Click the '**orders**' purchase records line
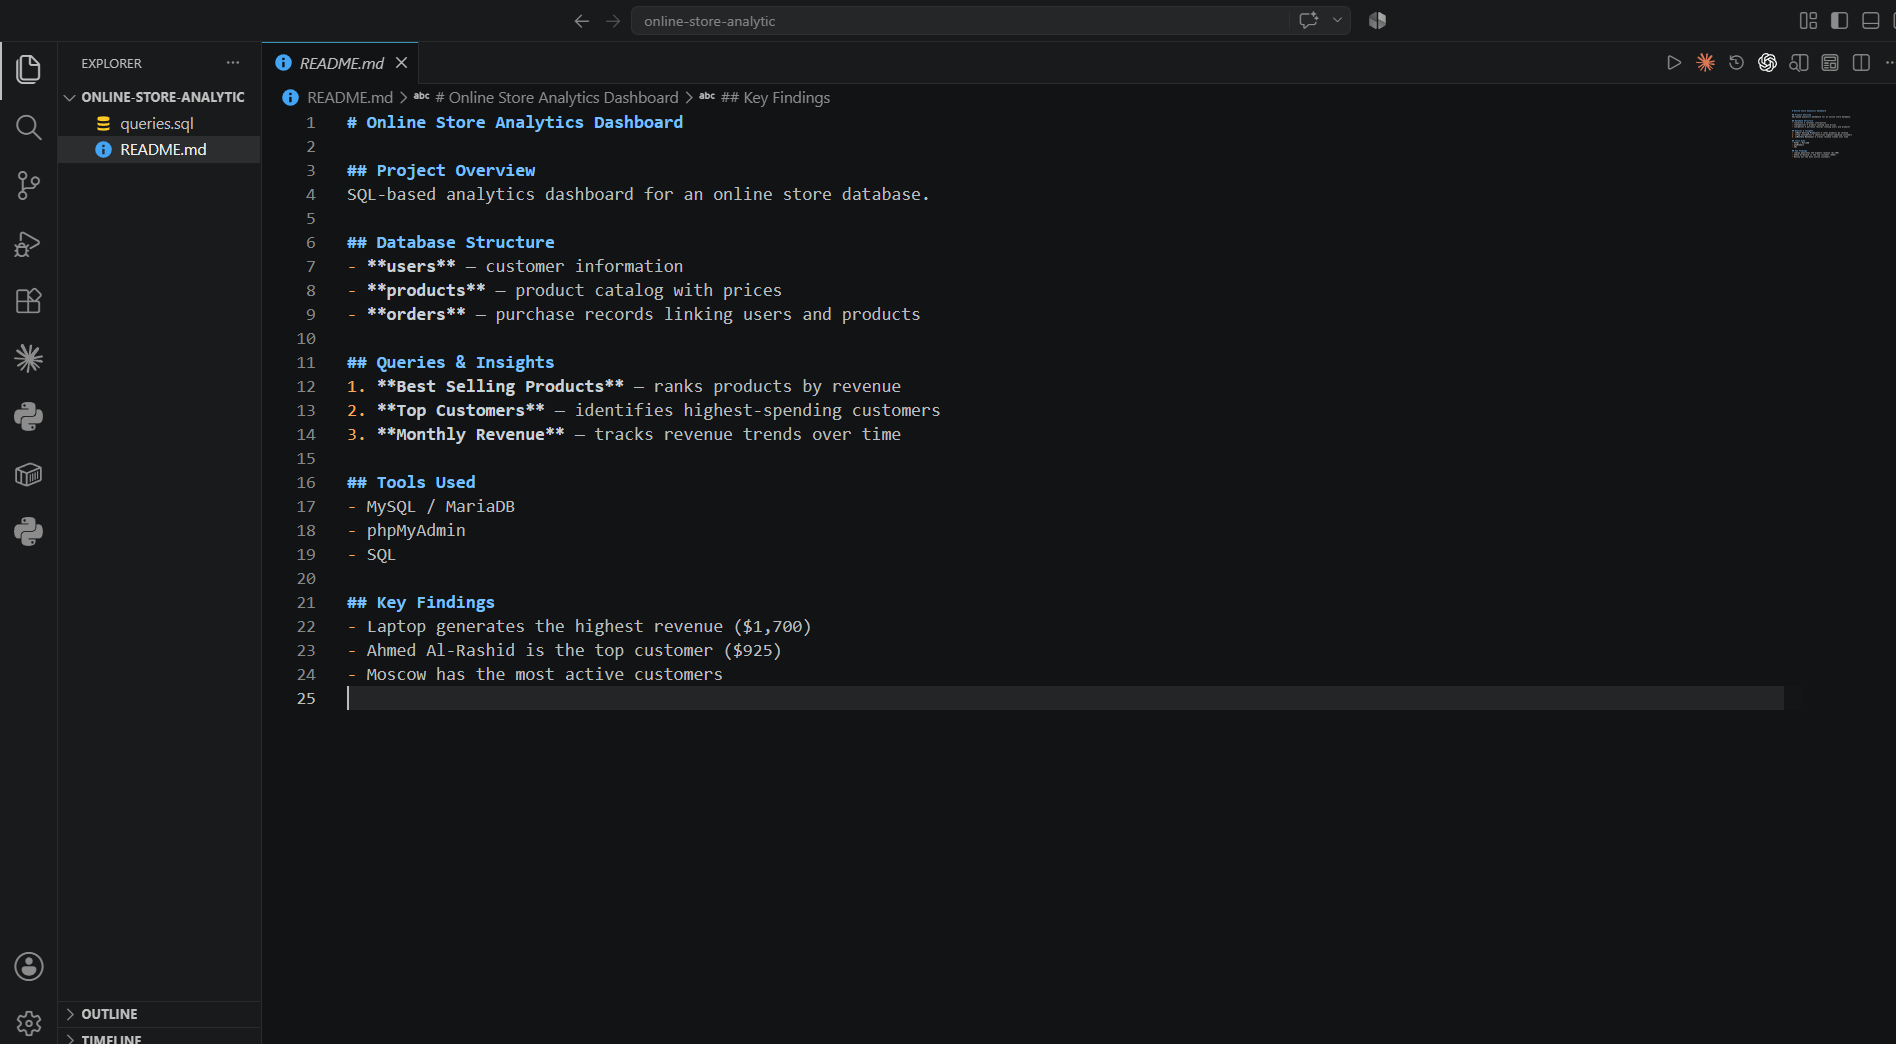This screenshot has width=1896, height=1044. click(x=634, y=314)
